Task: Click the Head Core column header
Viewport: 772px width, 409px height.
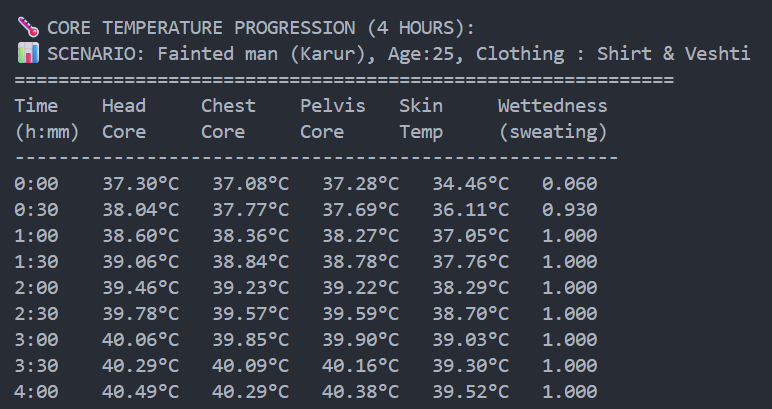Action: click(x=124, y=118)
